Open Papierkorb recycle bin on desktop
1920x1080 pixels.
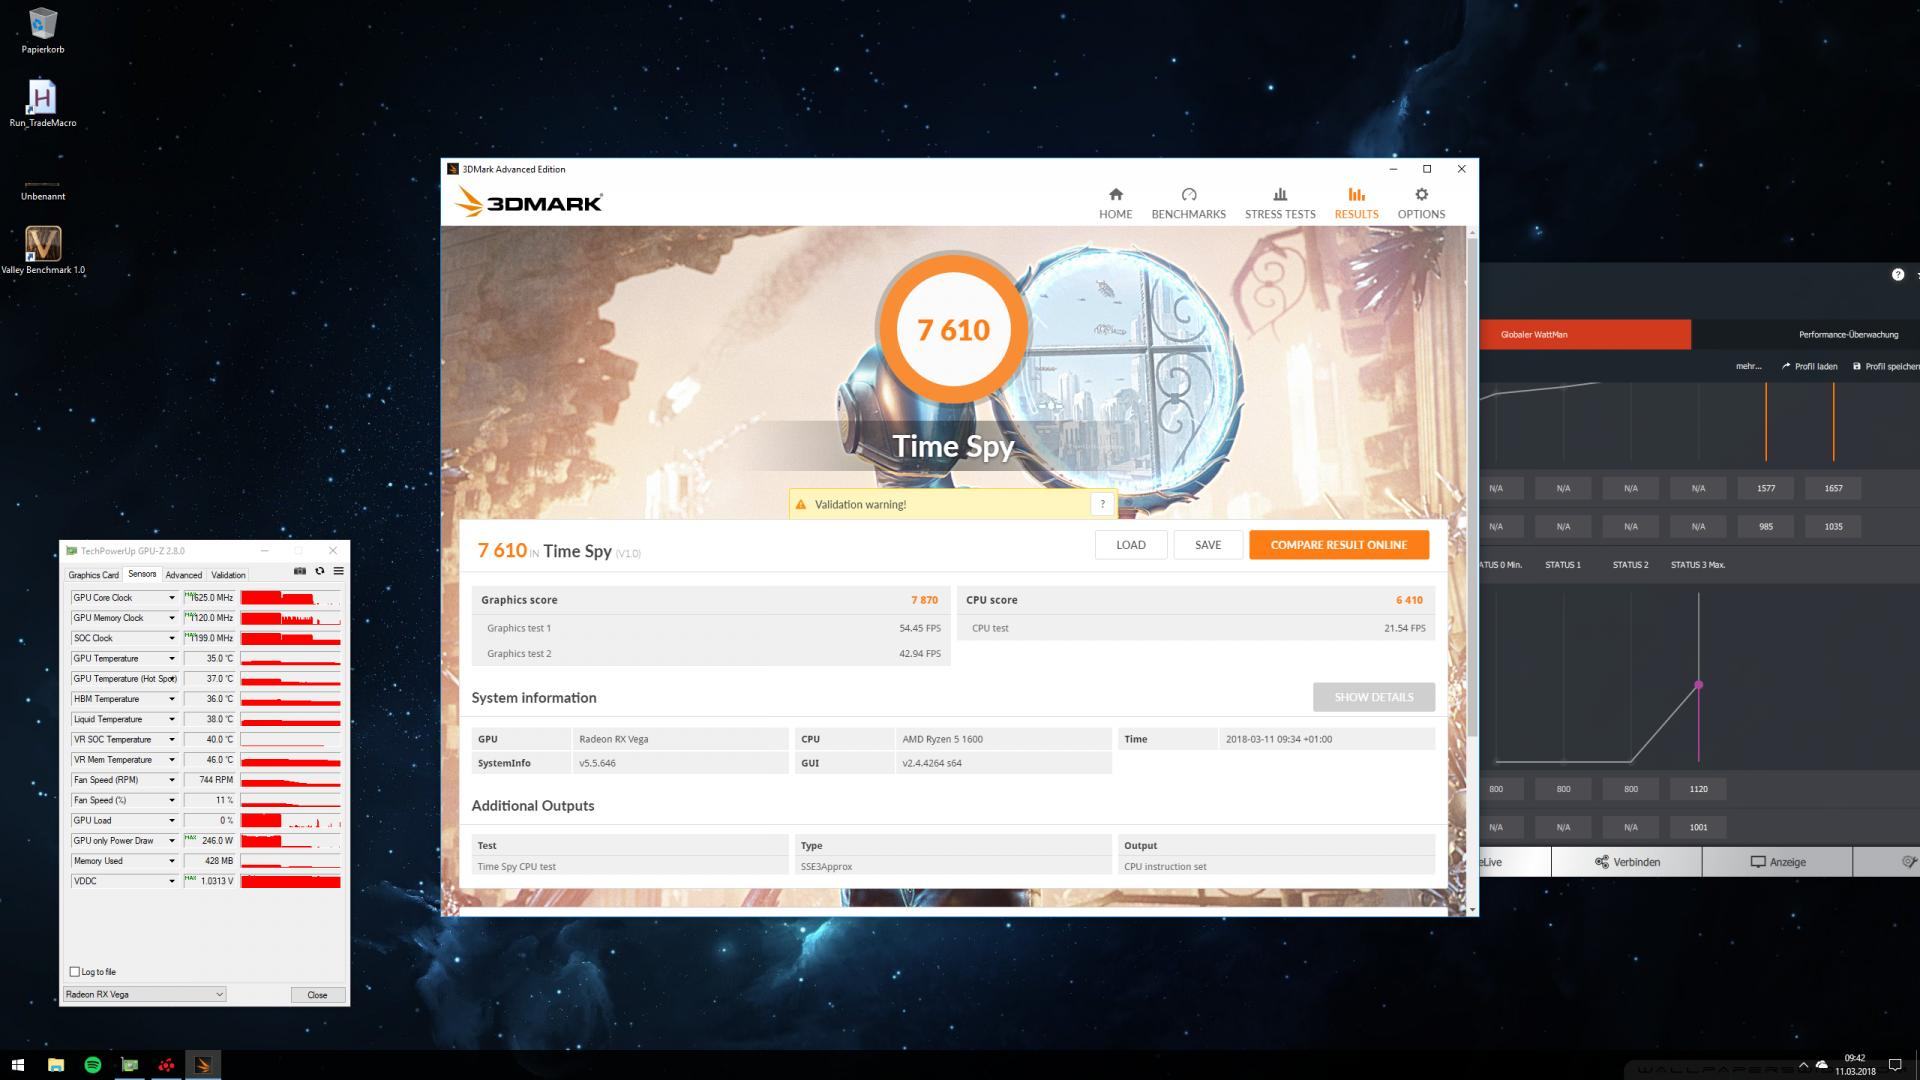(x=43, y=31)
